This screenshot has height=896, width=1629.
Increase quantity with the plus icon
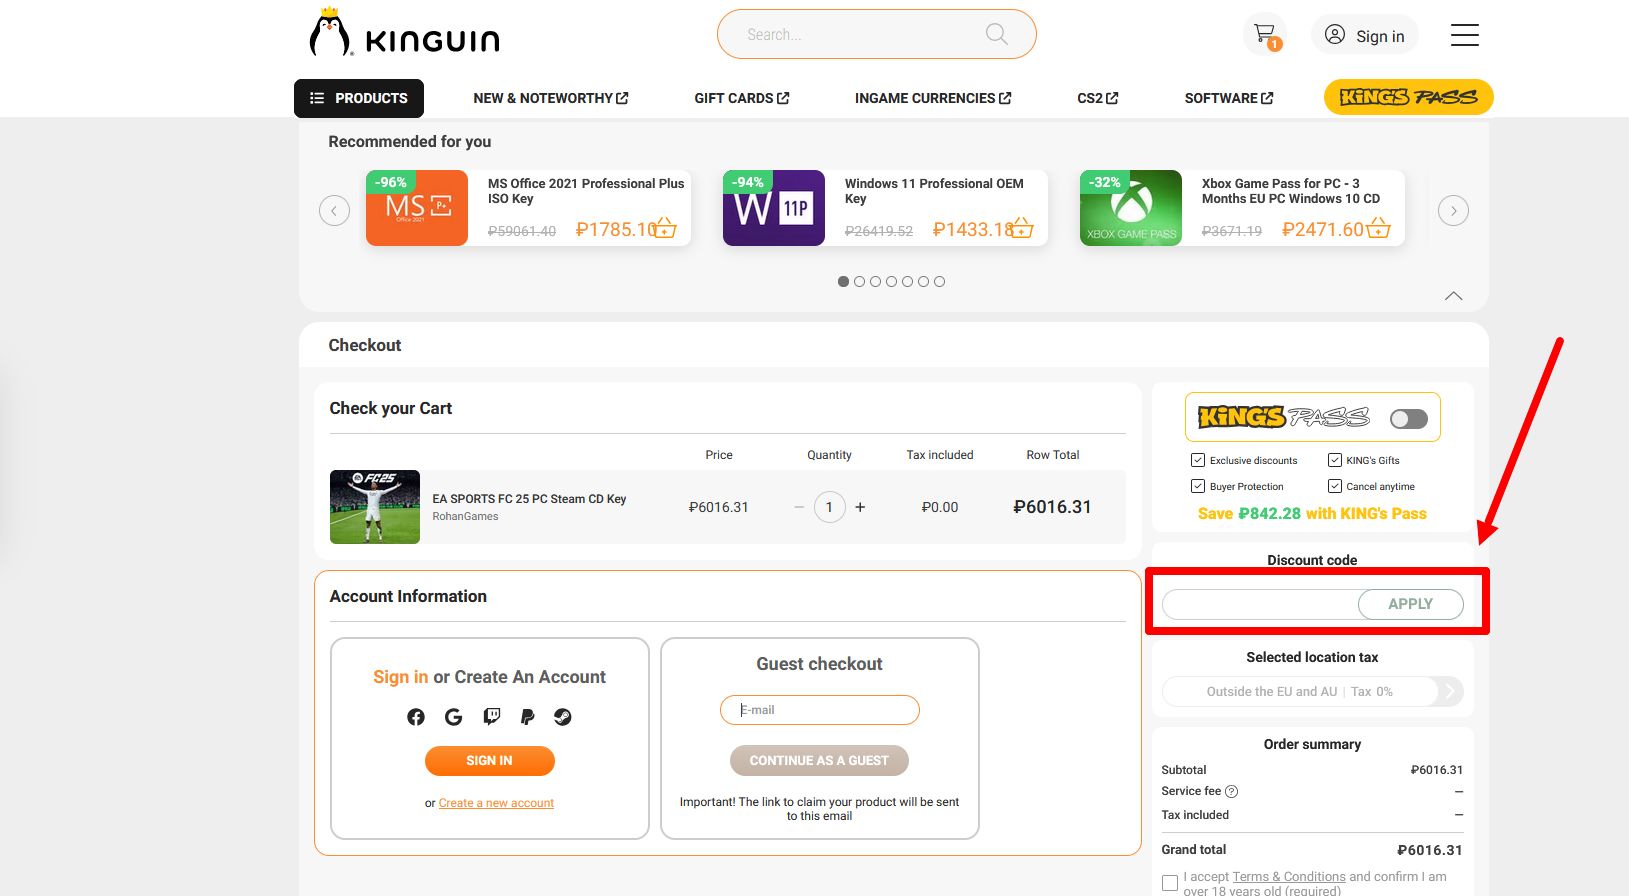click(860, 507)
